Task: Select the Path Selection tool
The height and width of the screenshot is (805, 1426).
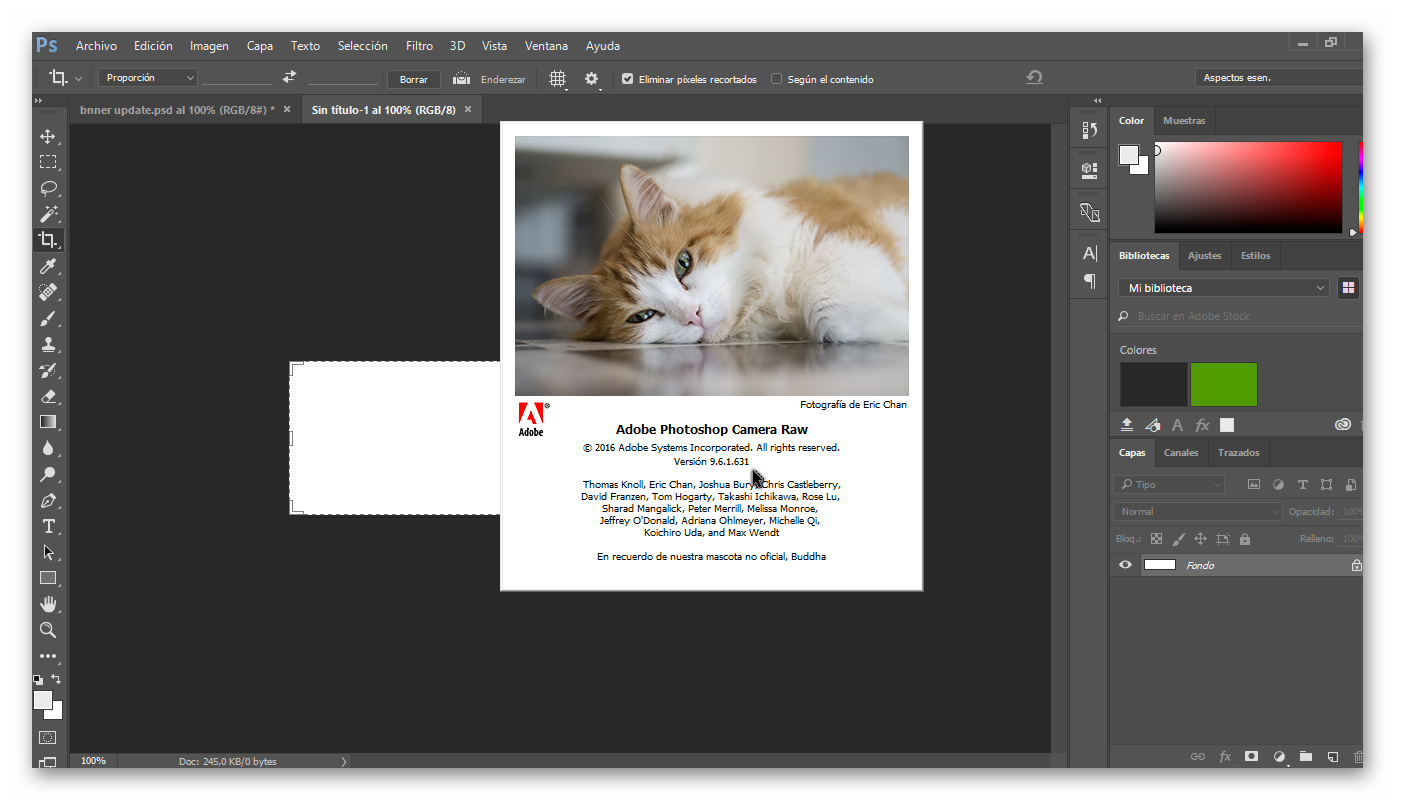Action: pos(48,552)
